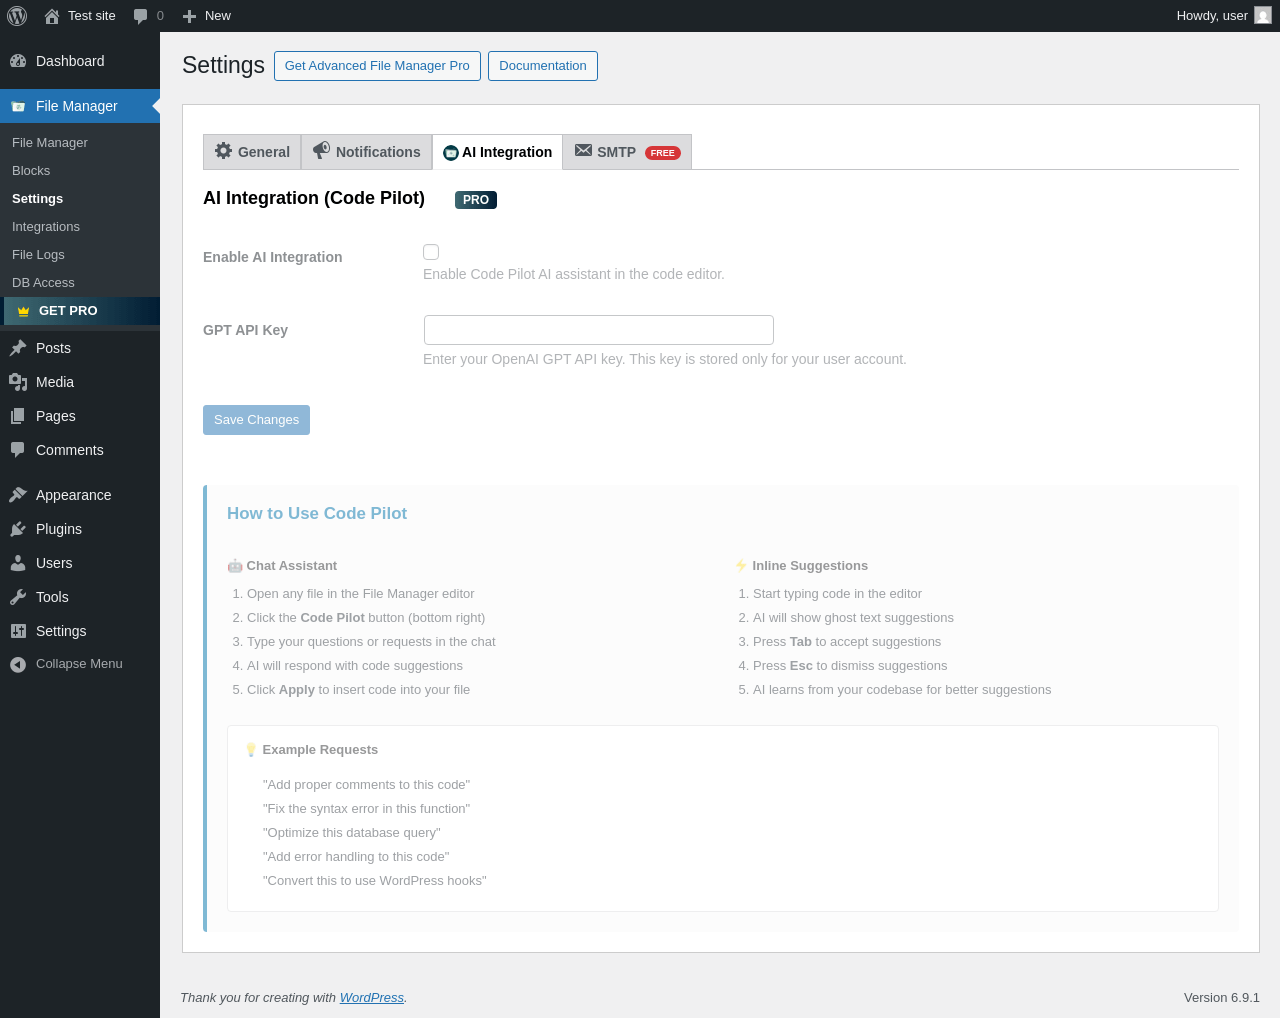Image resolution: width=1280 pixels, height=1018 pixels.
Task: Open the Integrations submenu item
Action: [x=46, y=227]
